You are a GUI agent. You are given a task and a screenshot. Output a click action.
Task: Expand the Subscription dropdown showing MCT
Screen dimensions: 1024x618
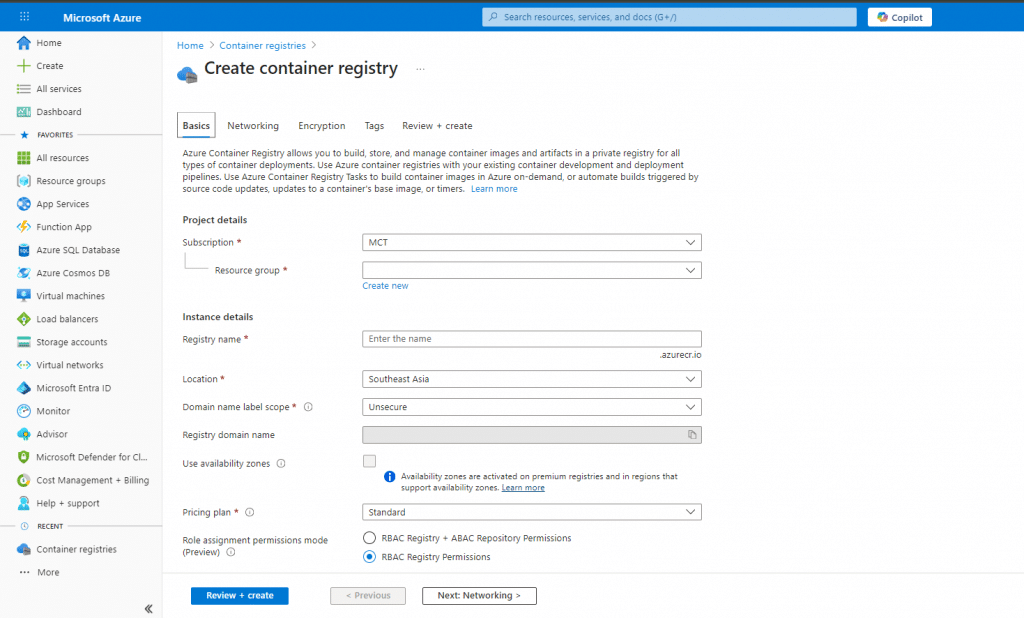point(531,242)
